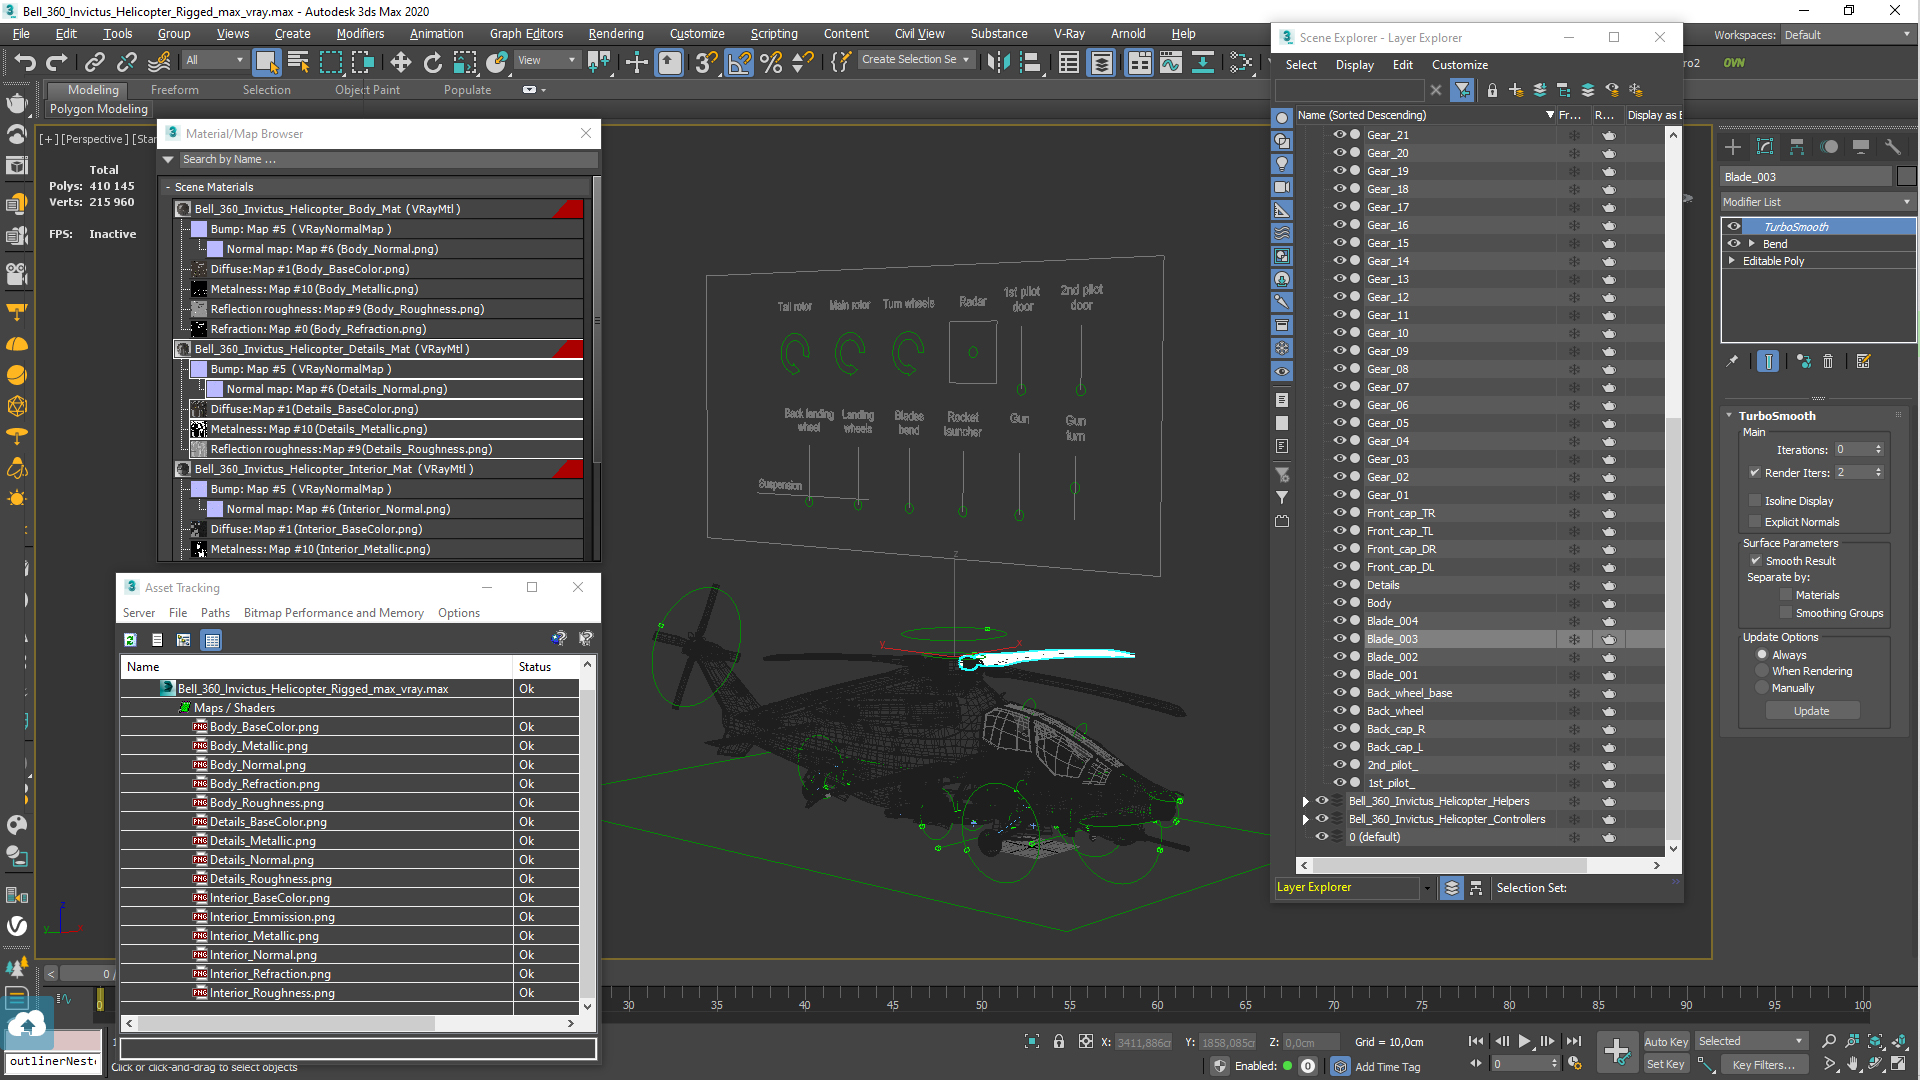The width and height of the screenshot is (1920, 1080).
Task: Expand the Editable Poly modifier entry
Action: click(1733, 260)
